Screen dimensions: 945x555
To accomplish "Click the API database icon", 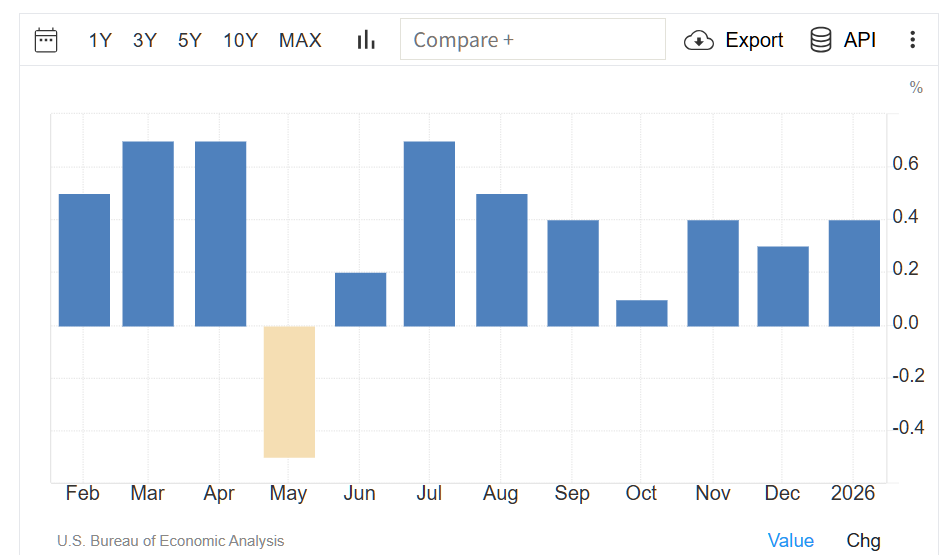I will [x=821, y=40].
